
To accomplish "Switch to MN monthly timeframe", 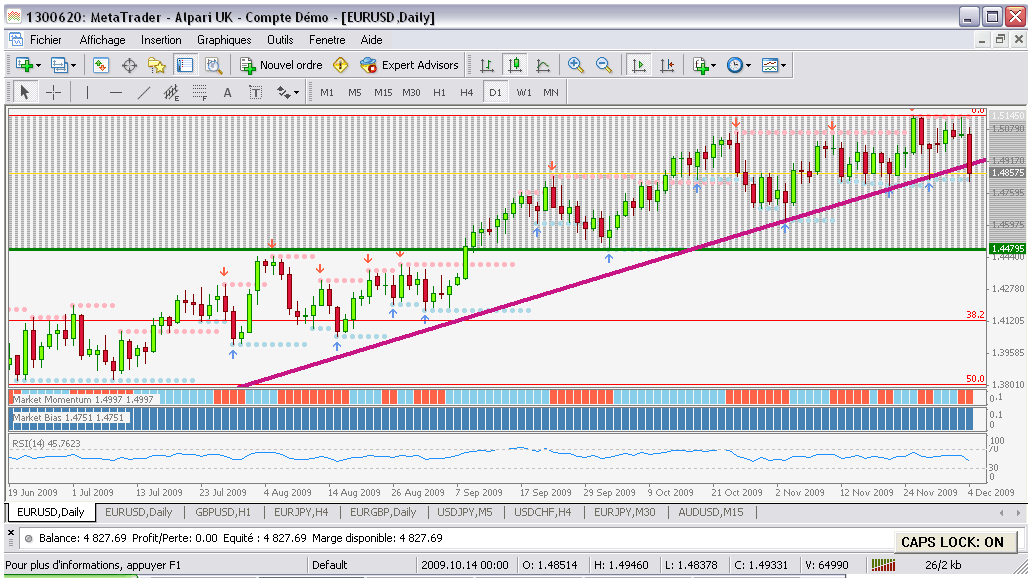I will (x=551, y=93).
